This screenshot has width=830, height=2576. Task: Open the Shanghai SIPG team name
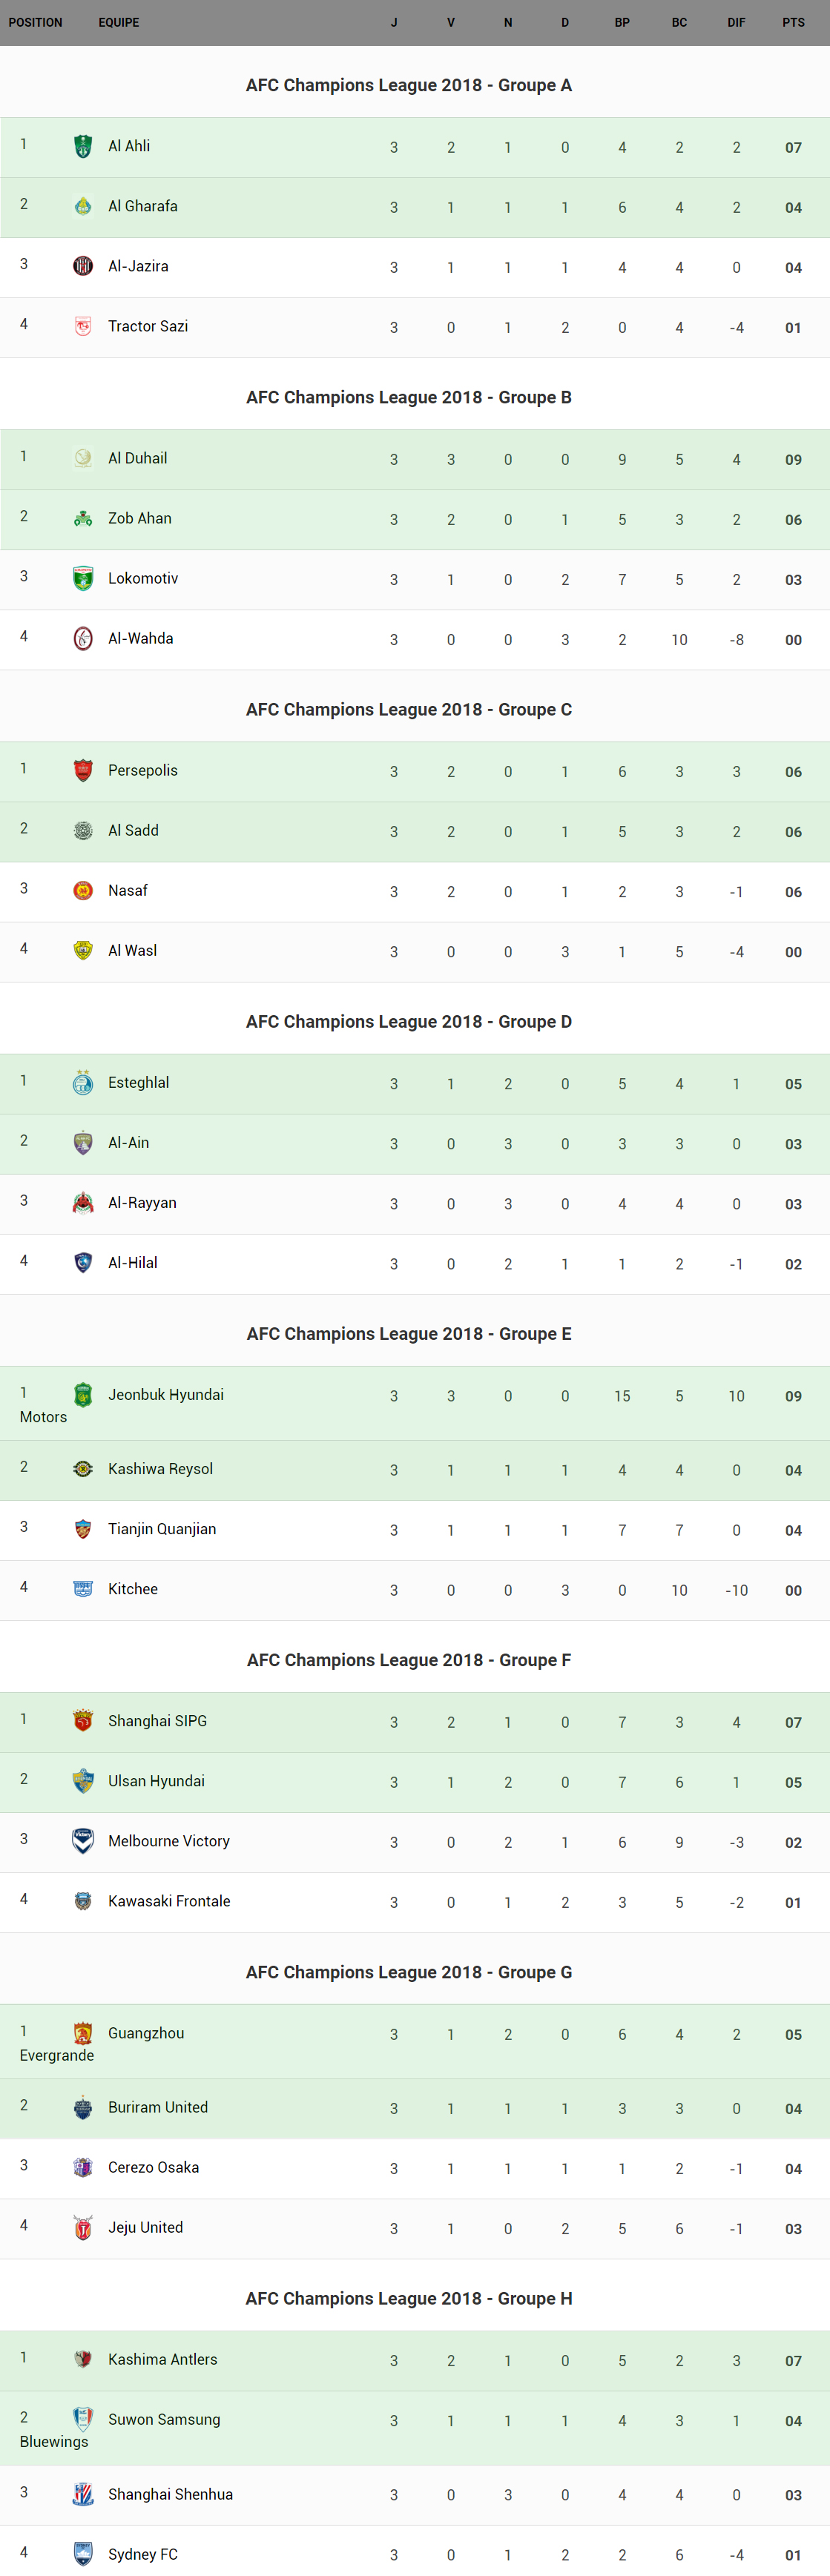click(157, 1721)
